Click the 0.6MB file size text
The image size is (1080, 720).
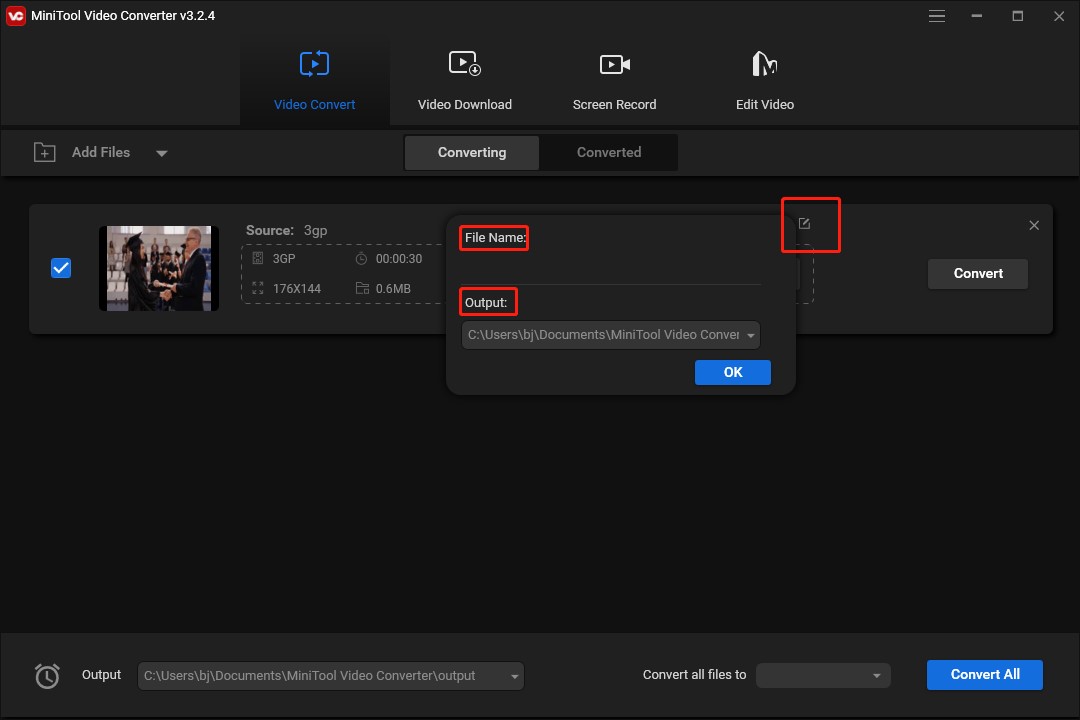393,289
